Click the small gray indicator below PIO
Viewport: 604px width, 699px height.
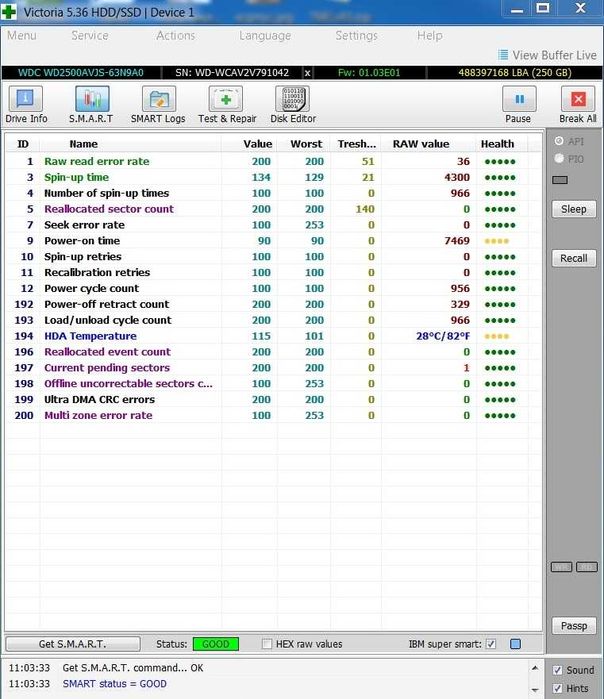(x=560, y=180)
